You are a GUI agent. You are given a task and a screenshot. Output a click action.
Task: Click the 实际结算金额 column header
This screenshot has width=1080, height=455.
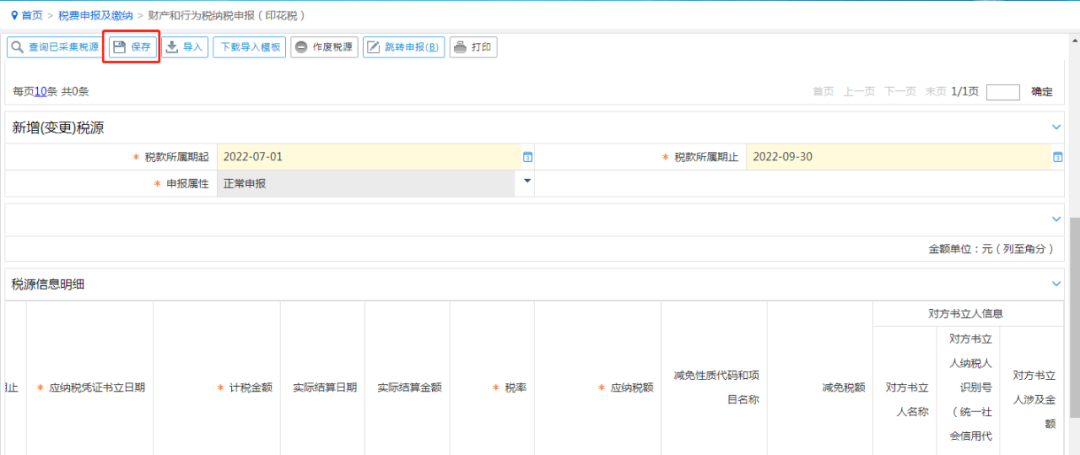(x=409, y=388)
